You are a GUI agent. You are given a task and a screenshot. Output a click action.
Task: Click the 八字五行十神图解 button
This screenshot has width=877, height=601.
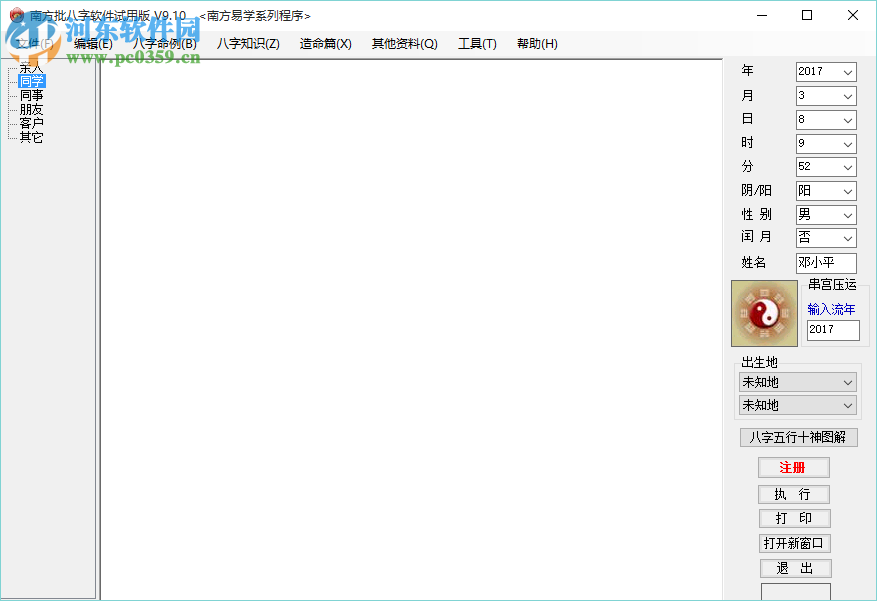[799, 437]
